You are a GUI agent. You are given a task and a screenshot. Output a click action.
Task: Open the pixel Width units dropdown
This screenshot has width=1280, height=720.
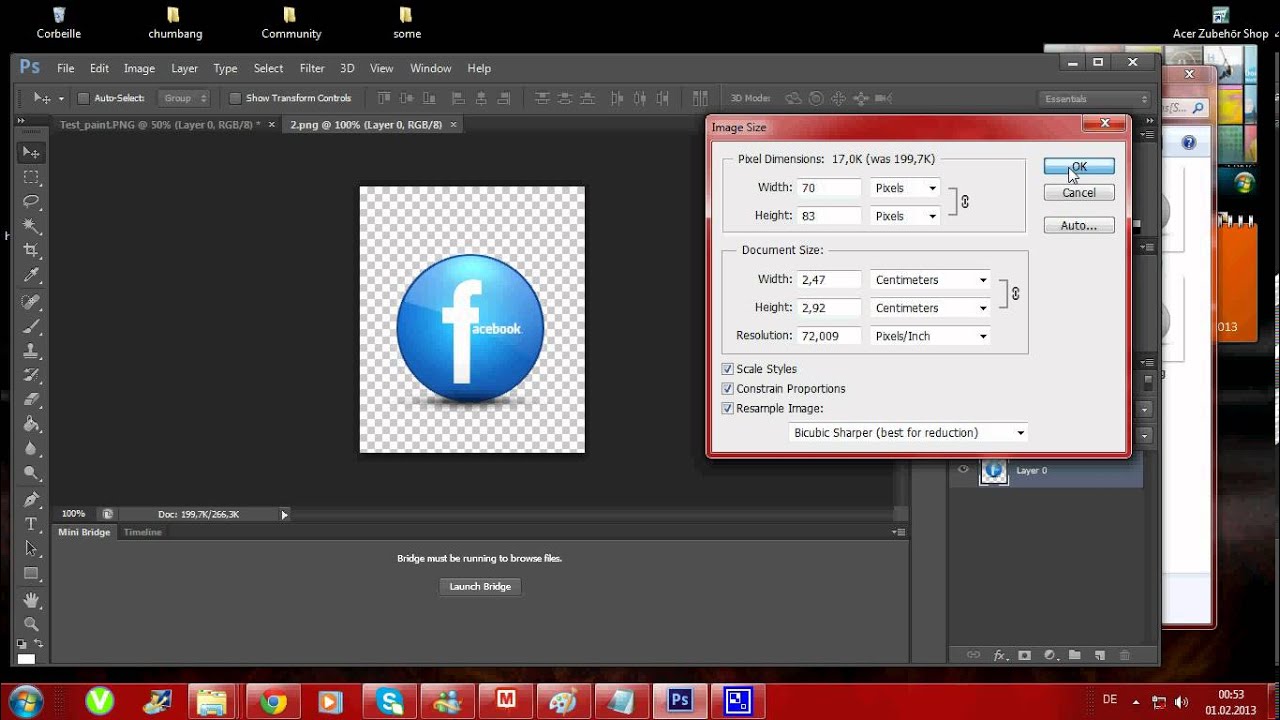[x=905, y=188]
